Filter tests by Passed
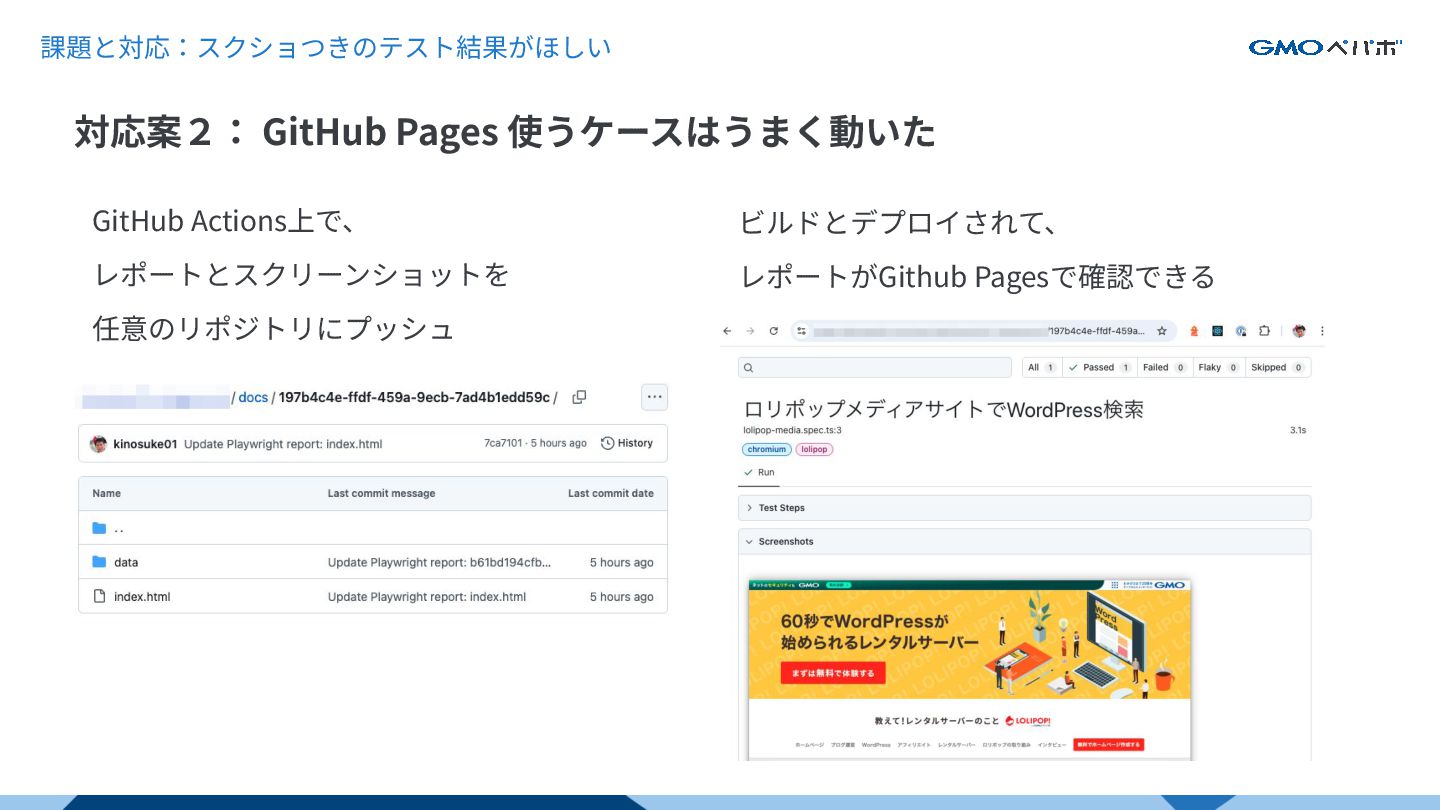 [x=1099, y=368]
